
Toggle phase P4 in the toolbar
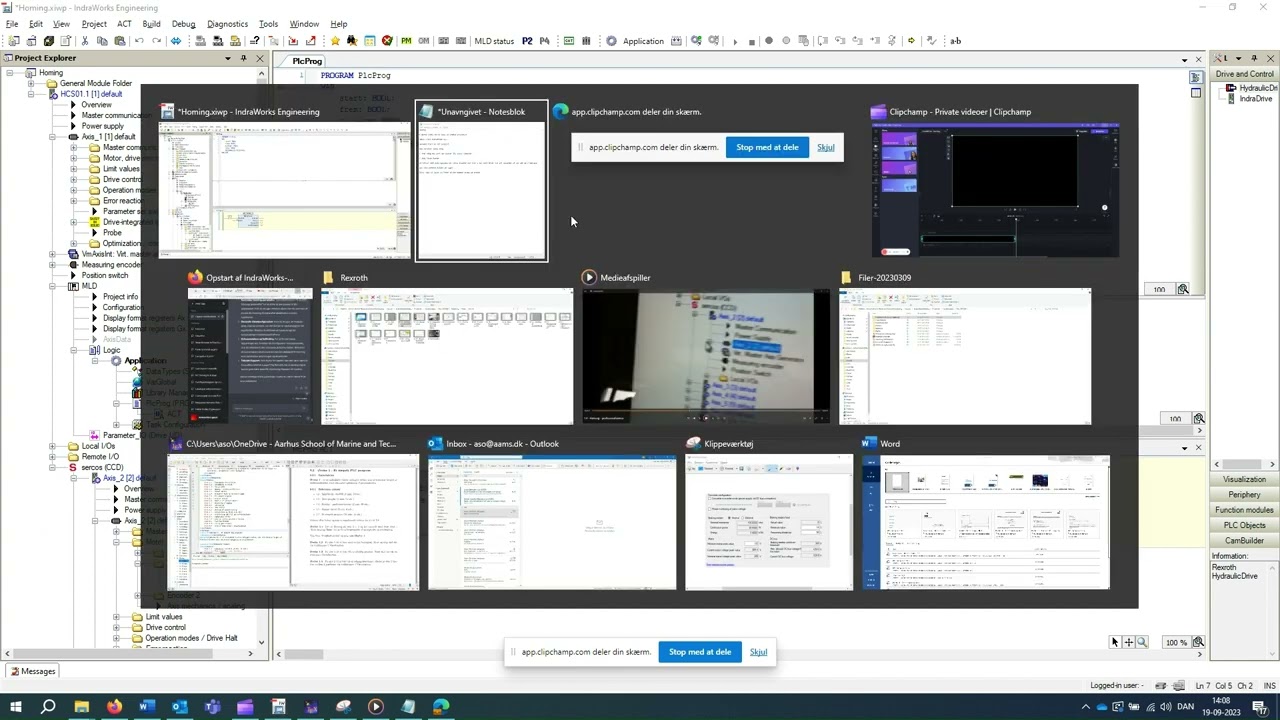point(544,41)
